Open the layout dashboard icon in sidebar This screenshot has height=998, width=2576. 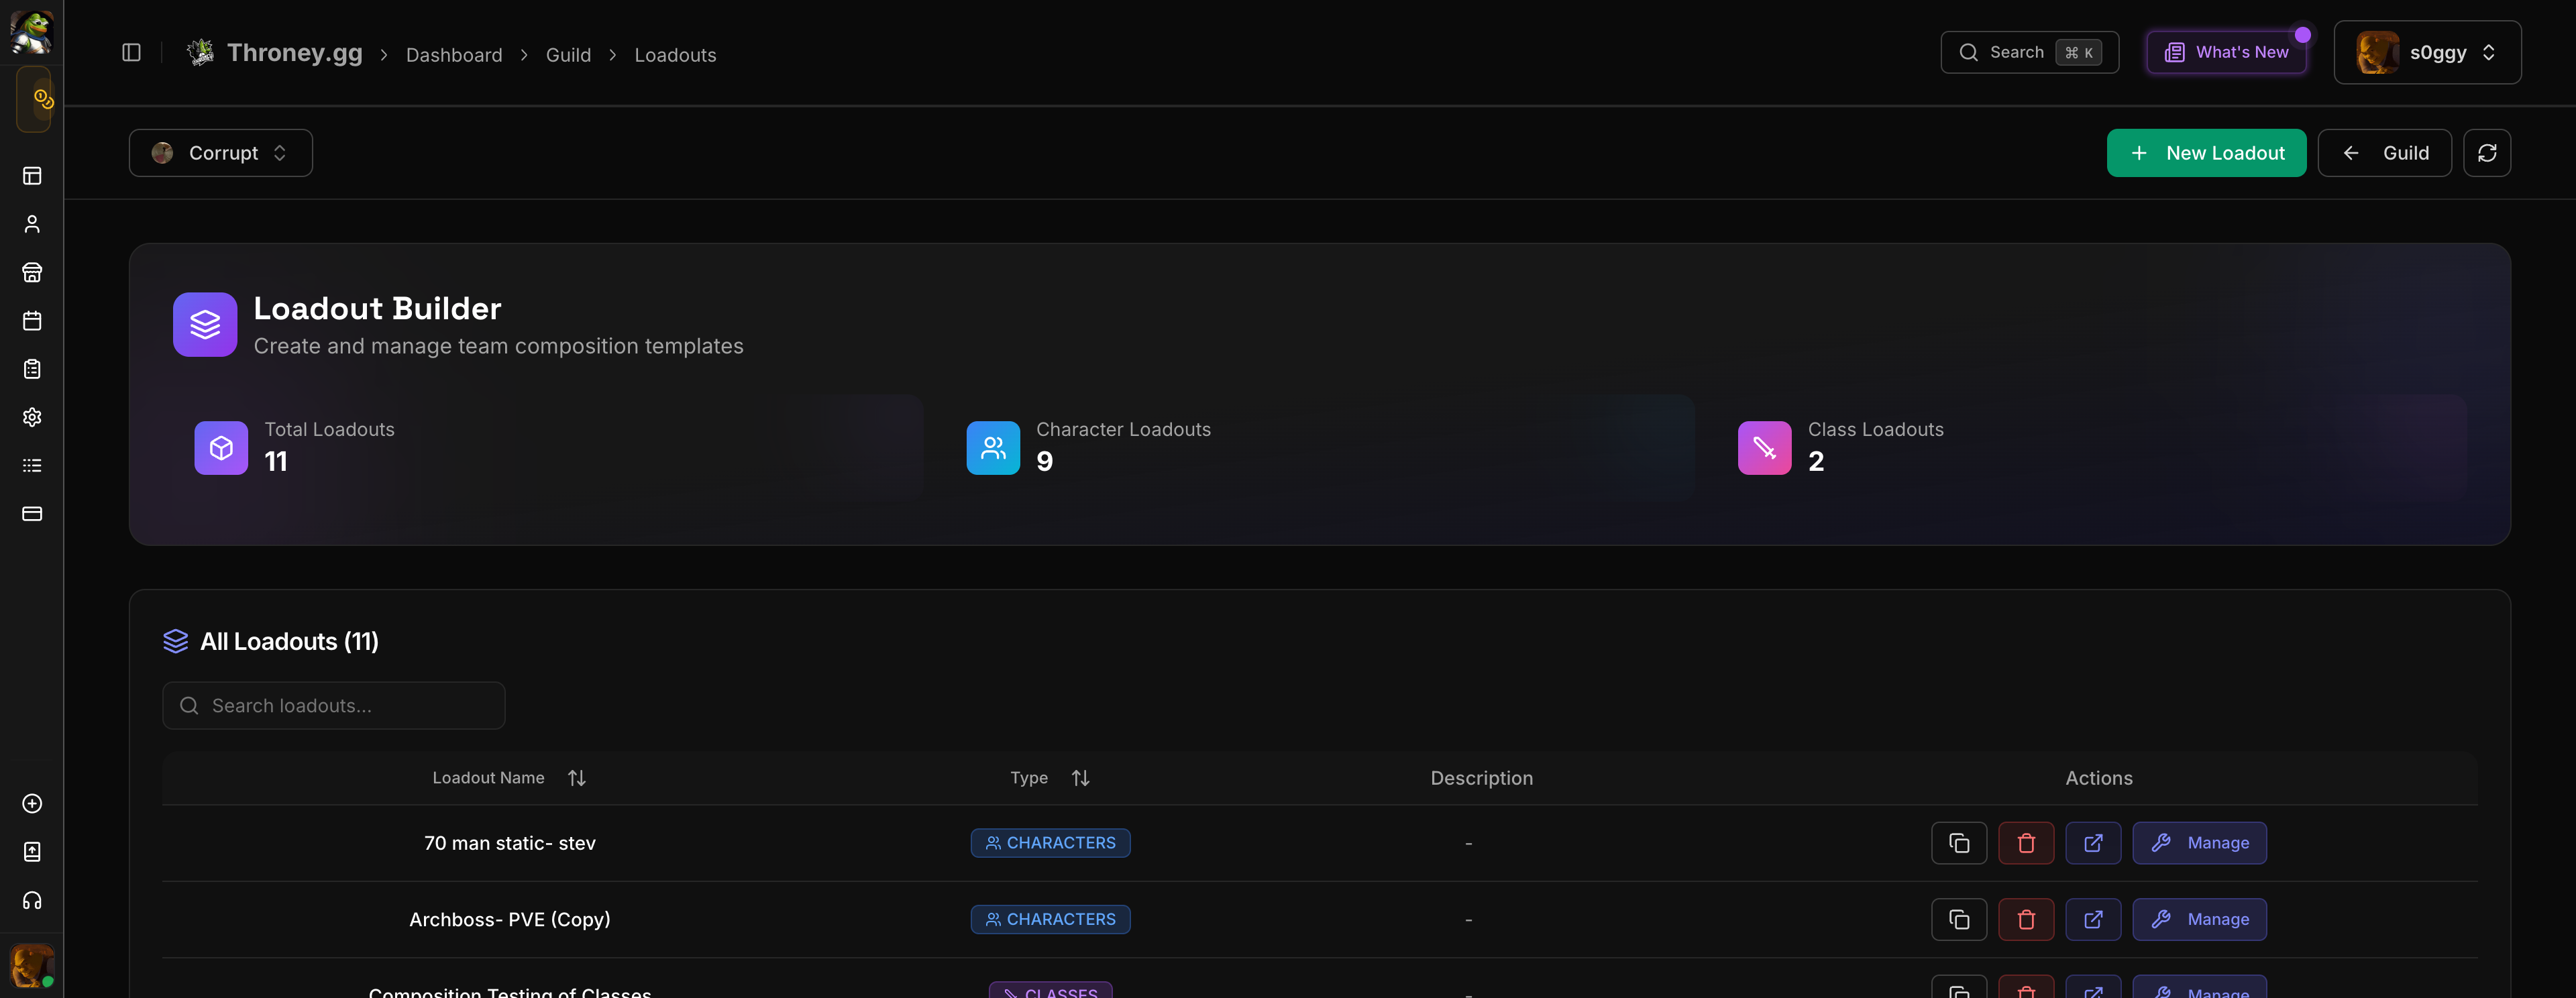[32, 176]
